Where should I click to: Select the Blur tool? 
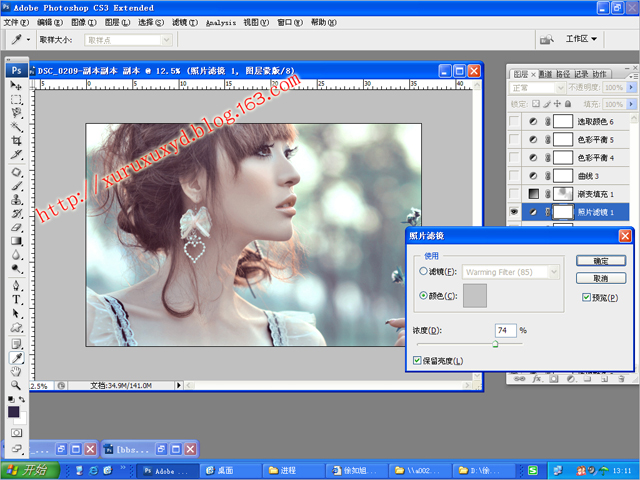coord(16,255)
